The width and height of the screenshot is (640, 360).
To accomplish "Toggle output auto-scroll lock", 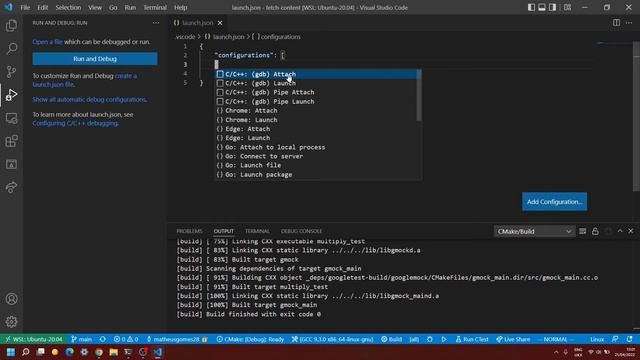I will click(x=595, y=231).
